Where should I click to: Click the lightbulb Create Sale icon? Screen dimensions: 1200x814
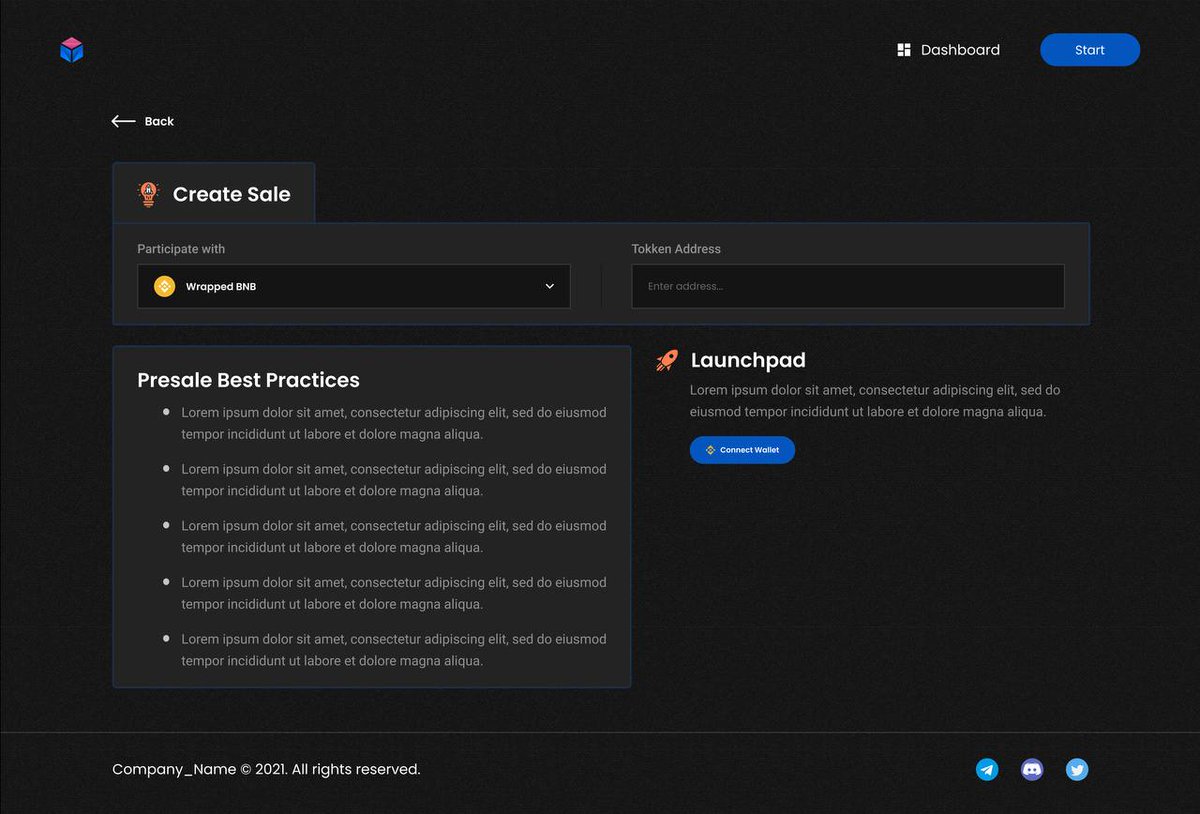(148, 194)
